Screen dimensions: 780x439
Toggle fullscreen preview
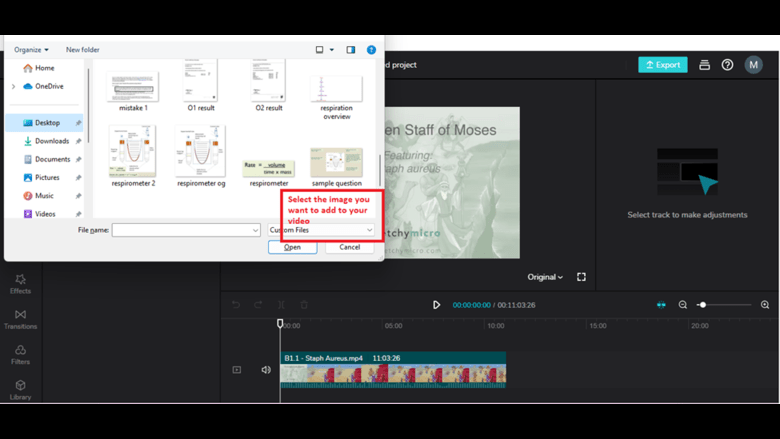point(581,277)
